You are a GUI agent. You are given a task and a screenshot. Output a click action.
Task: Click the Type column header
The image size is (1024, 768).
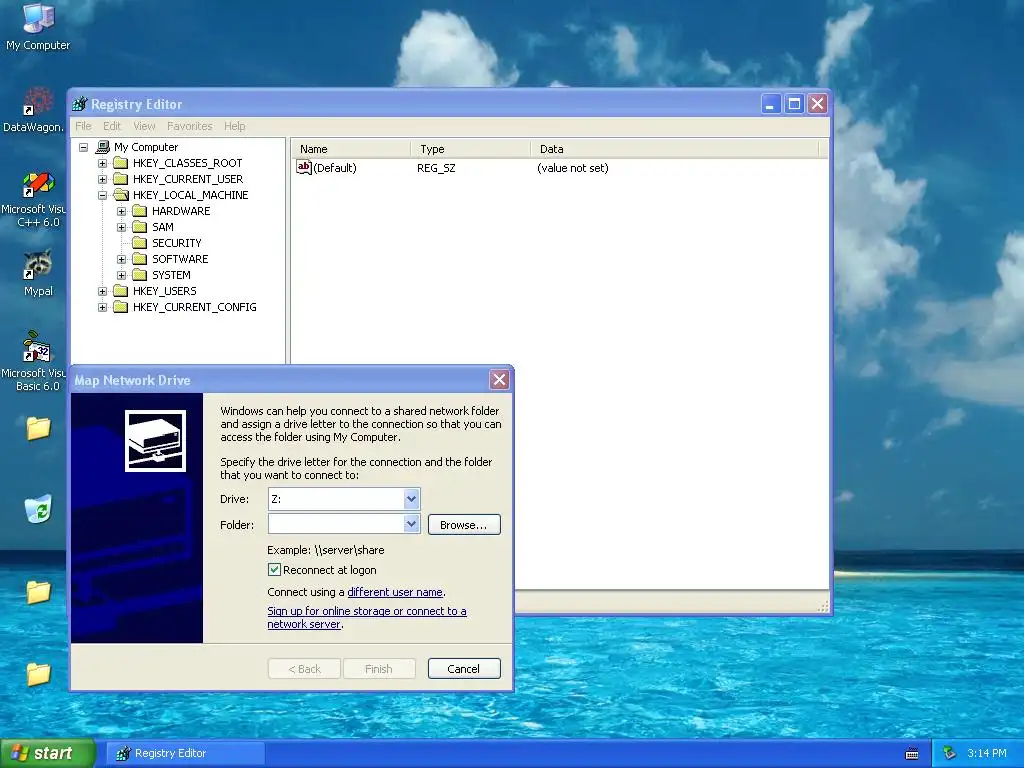471,149
